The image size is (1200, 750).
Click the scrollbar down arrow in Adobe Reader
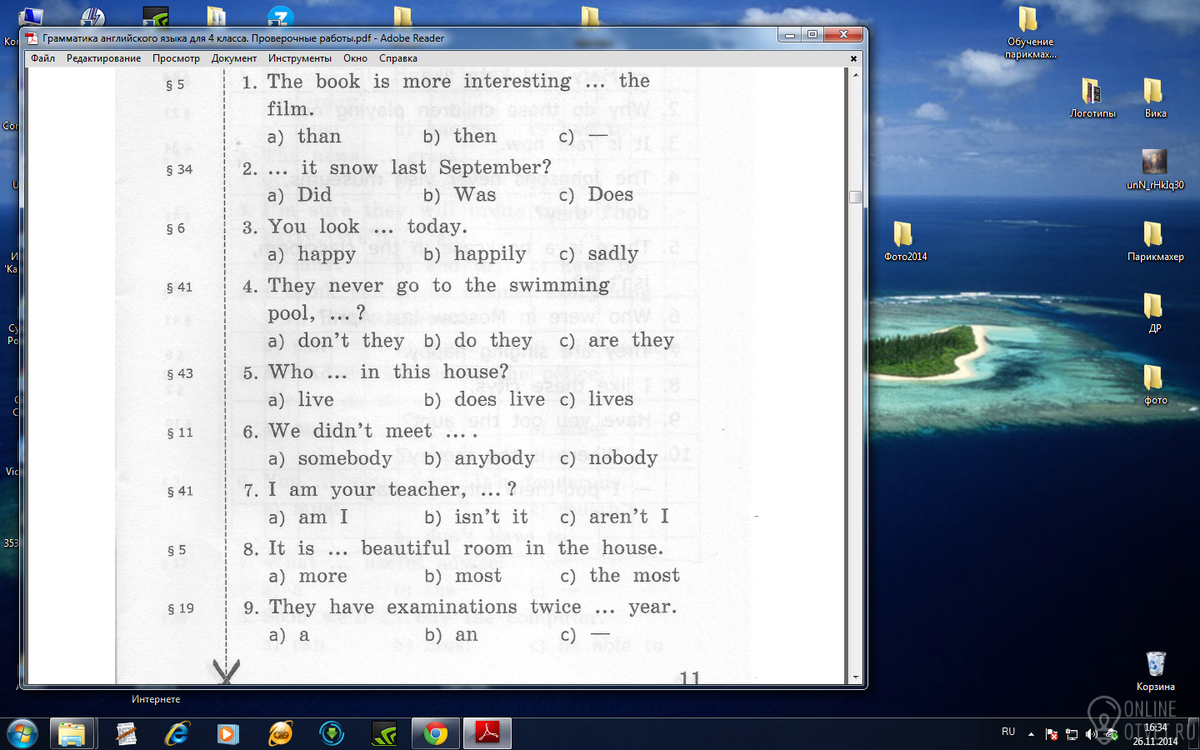tap(855, 677)
